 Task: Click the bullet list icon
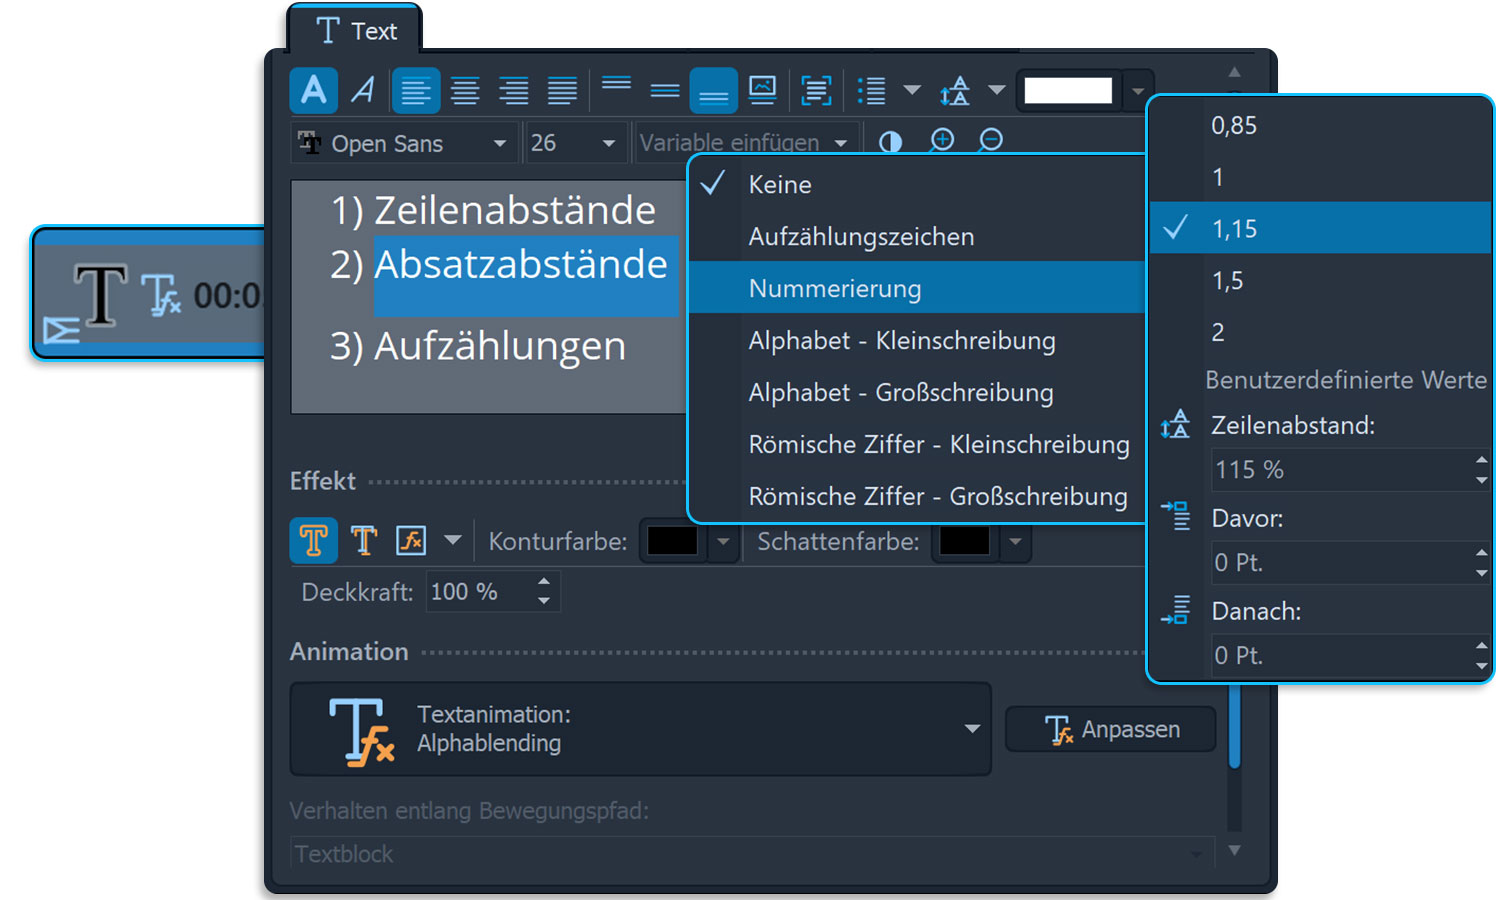[871, 91]
